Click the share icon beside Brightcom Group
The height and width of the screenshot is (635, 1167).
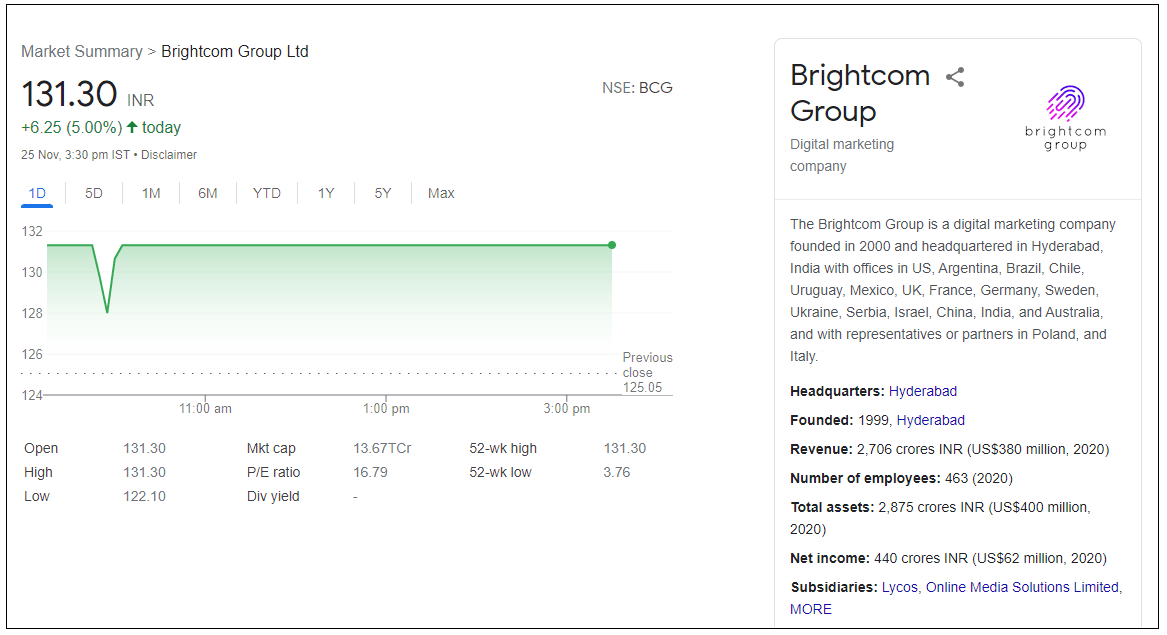pos(955,77)
